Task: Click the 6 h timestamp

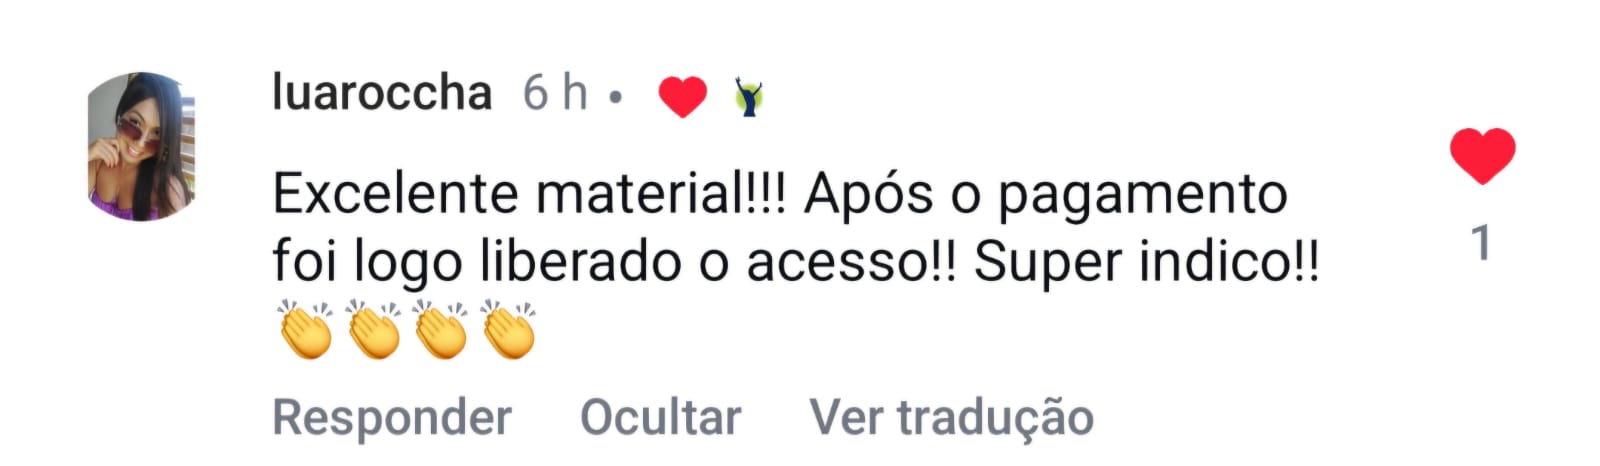Action: 555,93
